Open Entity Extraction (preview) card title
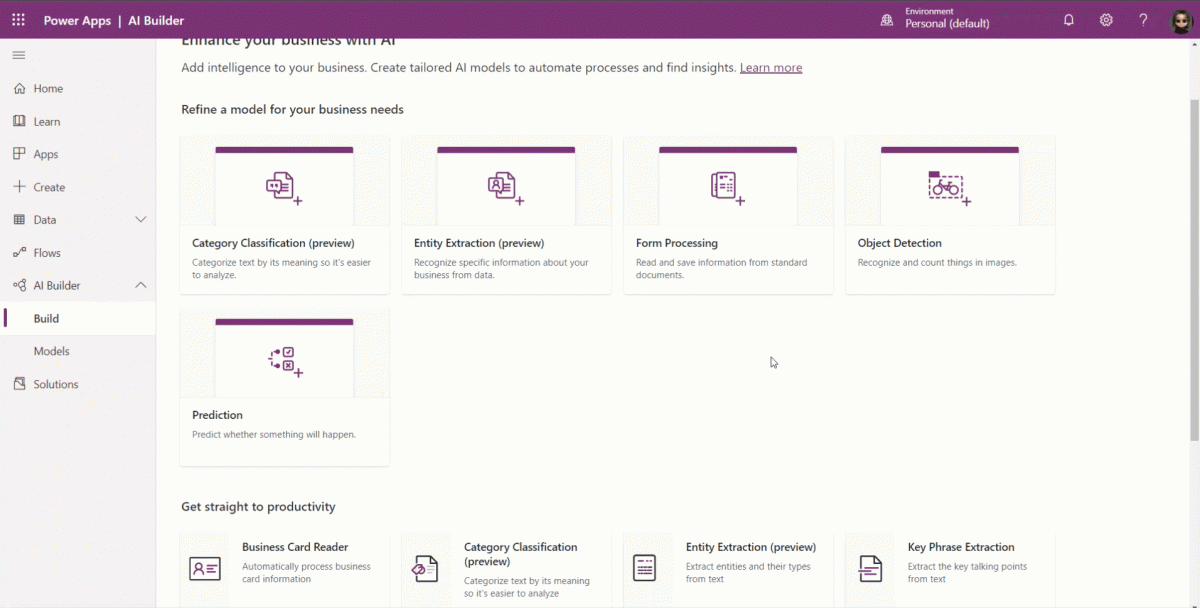The image size is (1200, 608). pos(479,243)
